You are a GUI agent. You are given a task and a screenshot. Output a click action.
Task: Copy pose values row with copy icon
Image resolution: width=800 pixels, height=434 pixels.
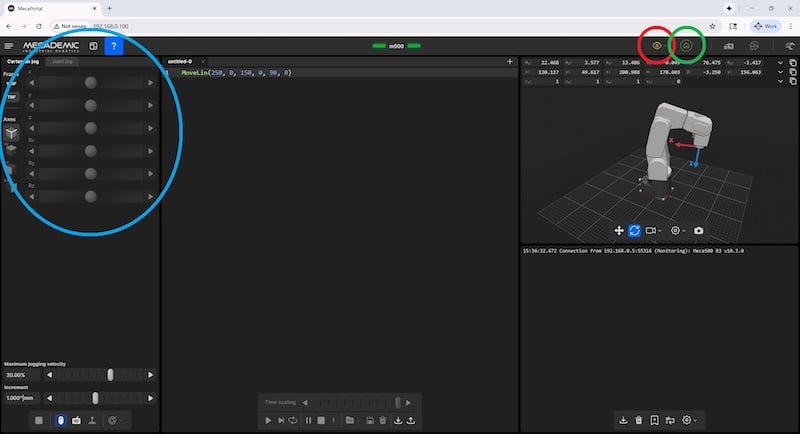tap(793, 72)
